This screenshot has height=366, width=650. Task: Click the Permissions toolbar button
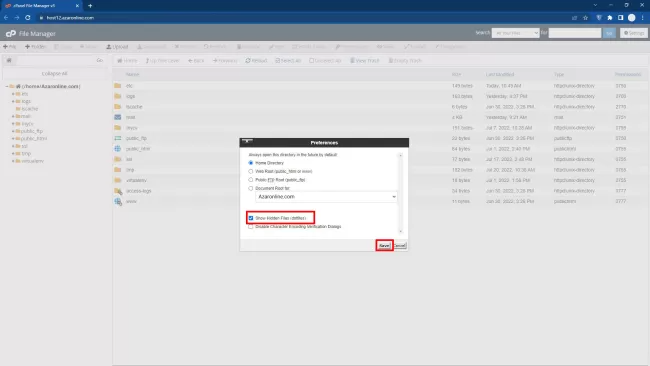tap(352, 47)
